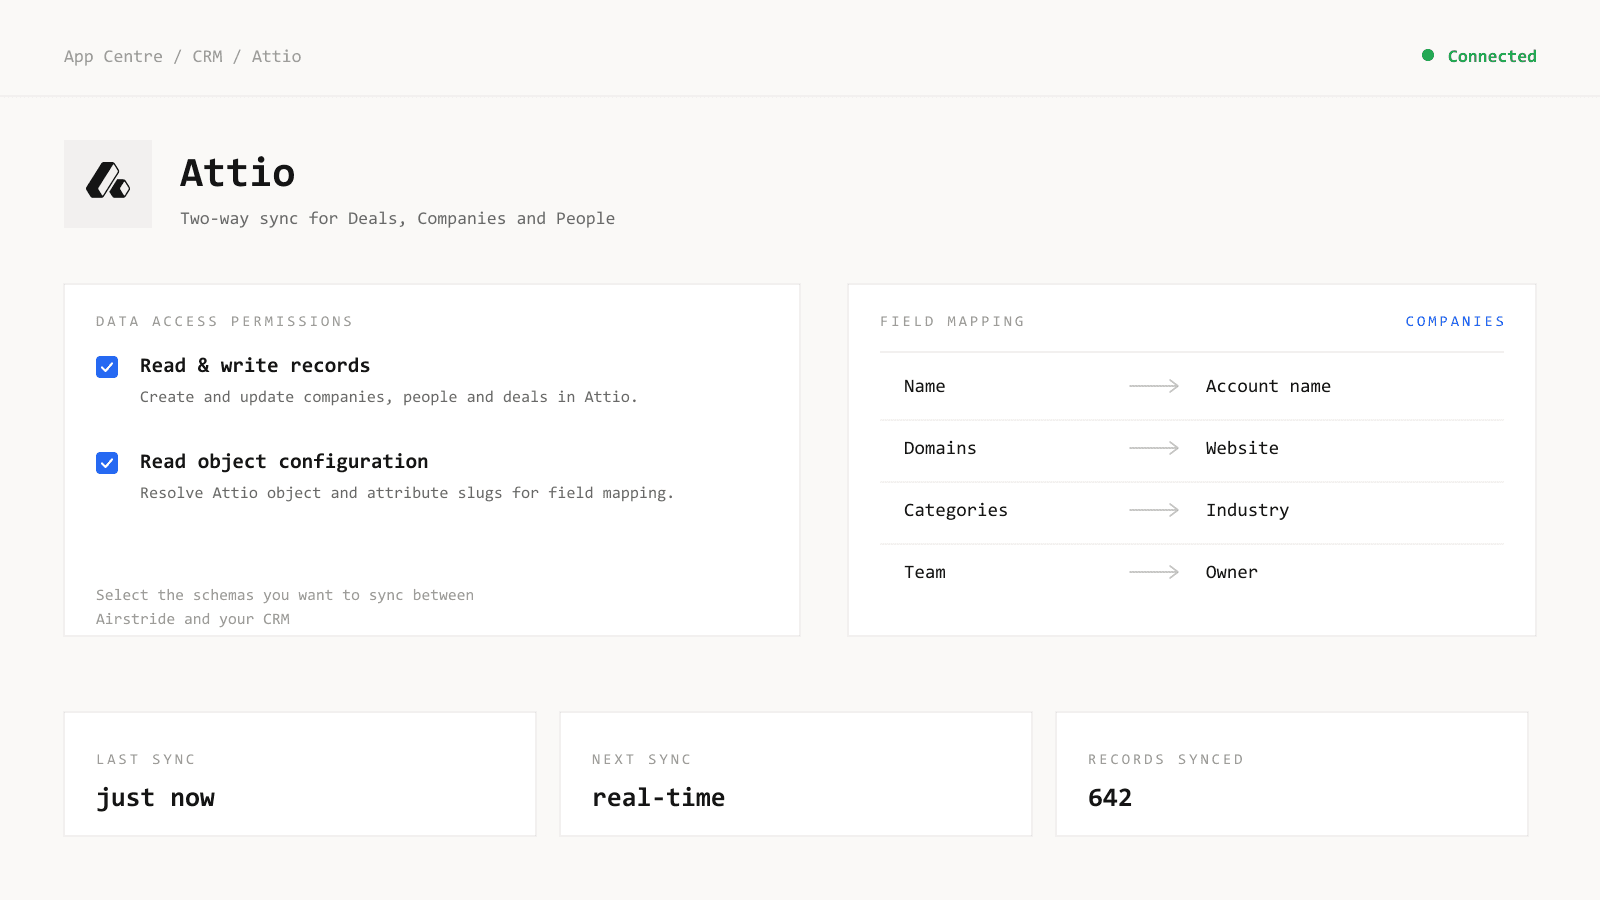
Task: Click 'Select the schemas you want' note
Action: [285, 607]
